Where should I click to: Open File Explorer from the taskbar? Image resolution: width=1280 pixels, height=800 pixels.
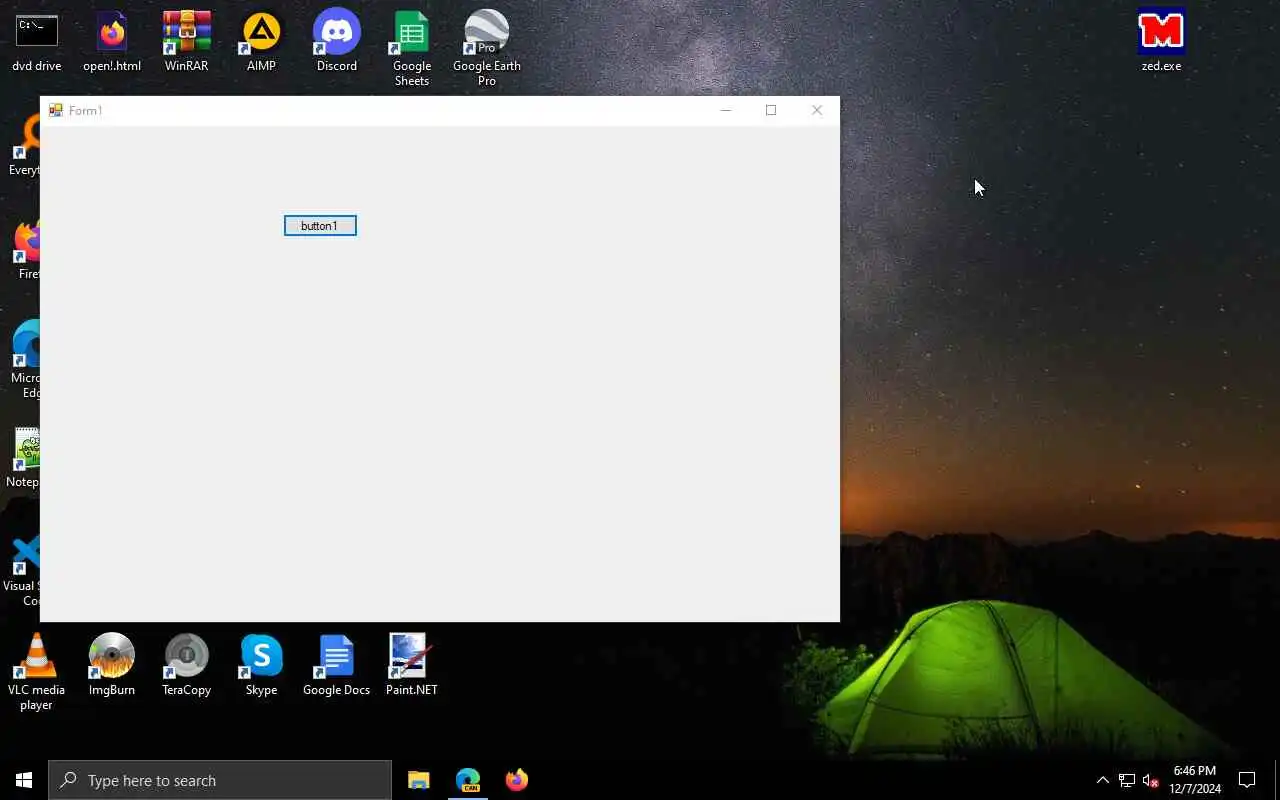(x=419, y=780)
